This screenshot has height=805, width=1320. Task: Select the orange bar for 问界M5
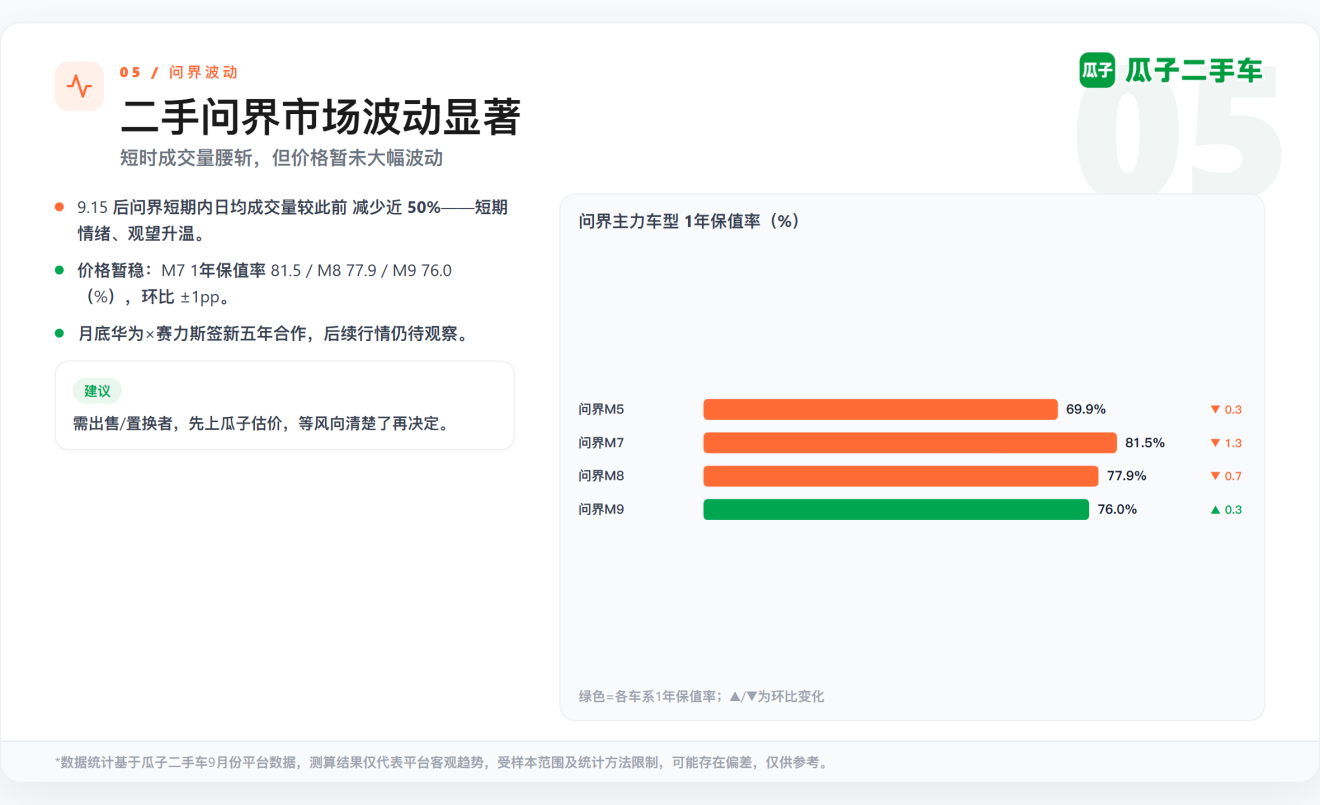[x=880, y=409]
